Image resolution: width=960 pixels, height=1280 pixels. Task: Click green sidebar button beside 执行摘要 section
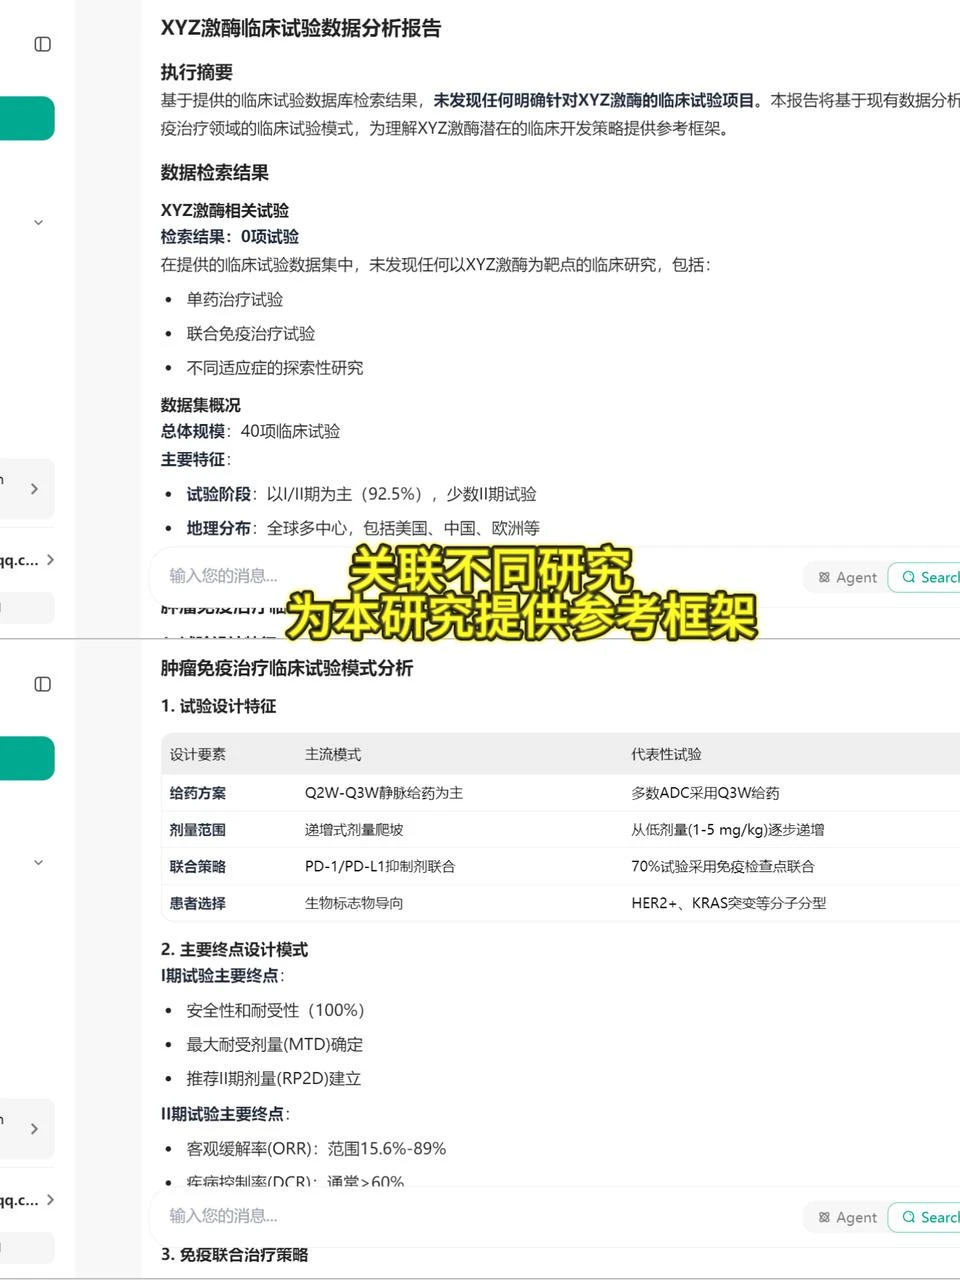point(27,118)
